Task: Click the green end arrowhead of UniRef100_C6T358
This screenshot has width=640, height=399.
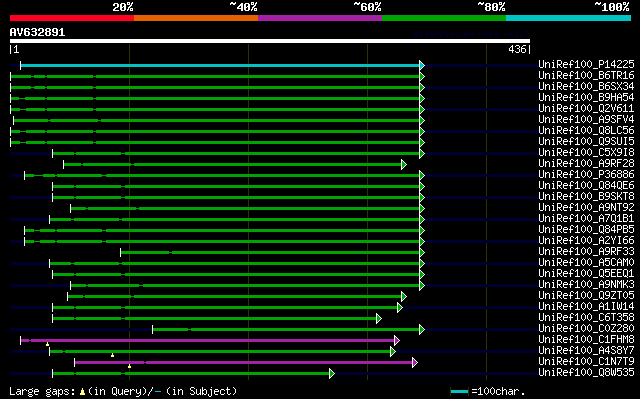Action: 379,318
